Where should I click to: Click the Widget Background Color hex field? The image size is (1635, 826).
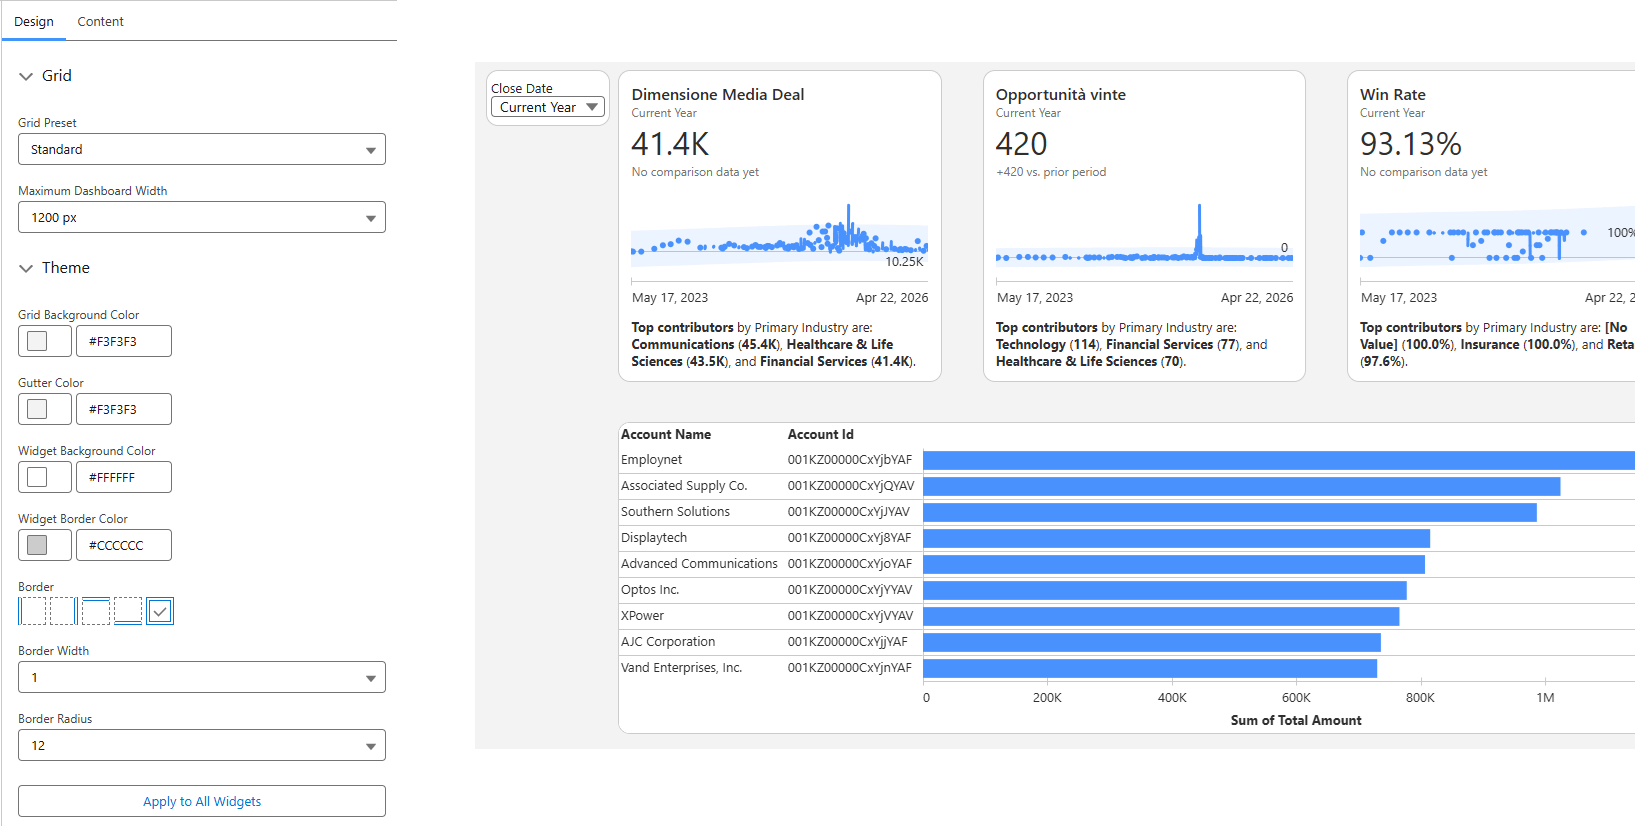(123, 477)
